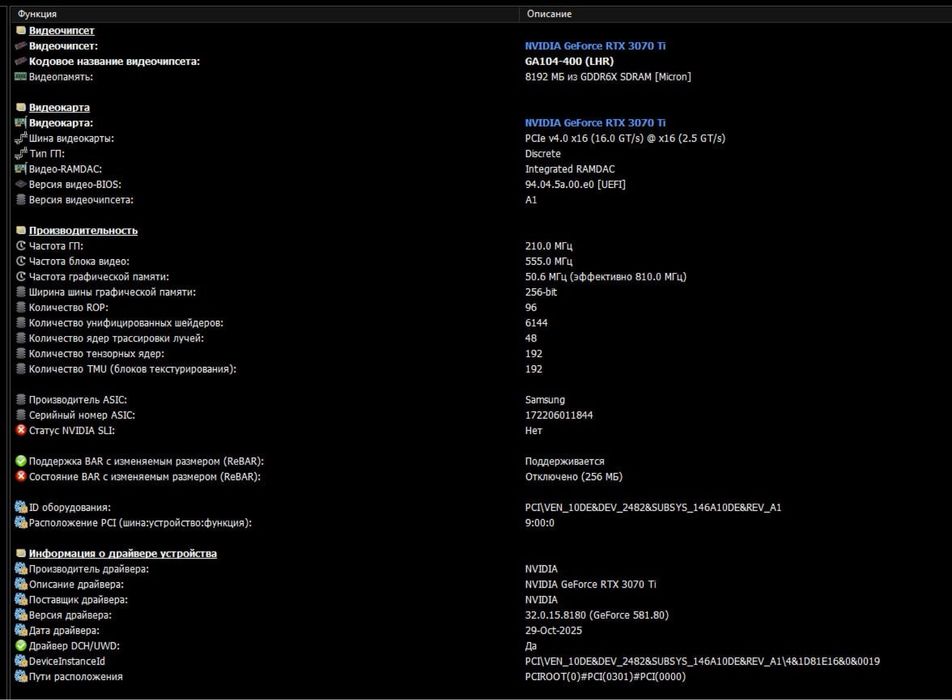Click the ID оборудования device icon
The width and height of the screenshot is (952, 700).
coord(21,508)
